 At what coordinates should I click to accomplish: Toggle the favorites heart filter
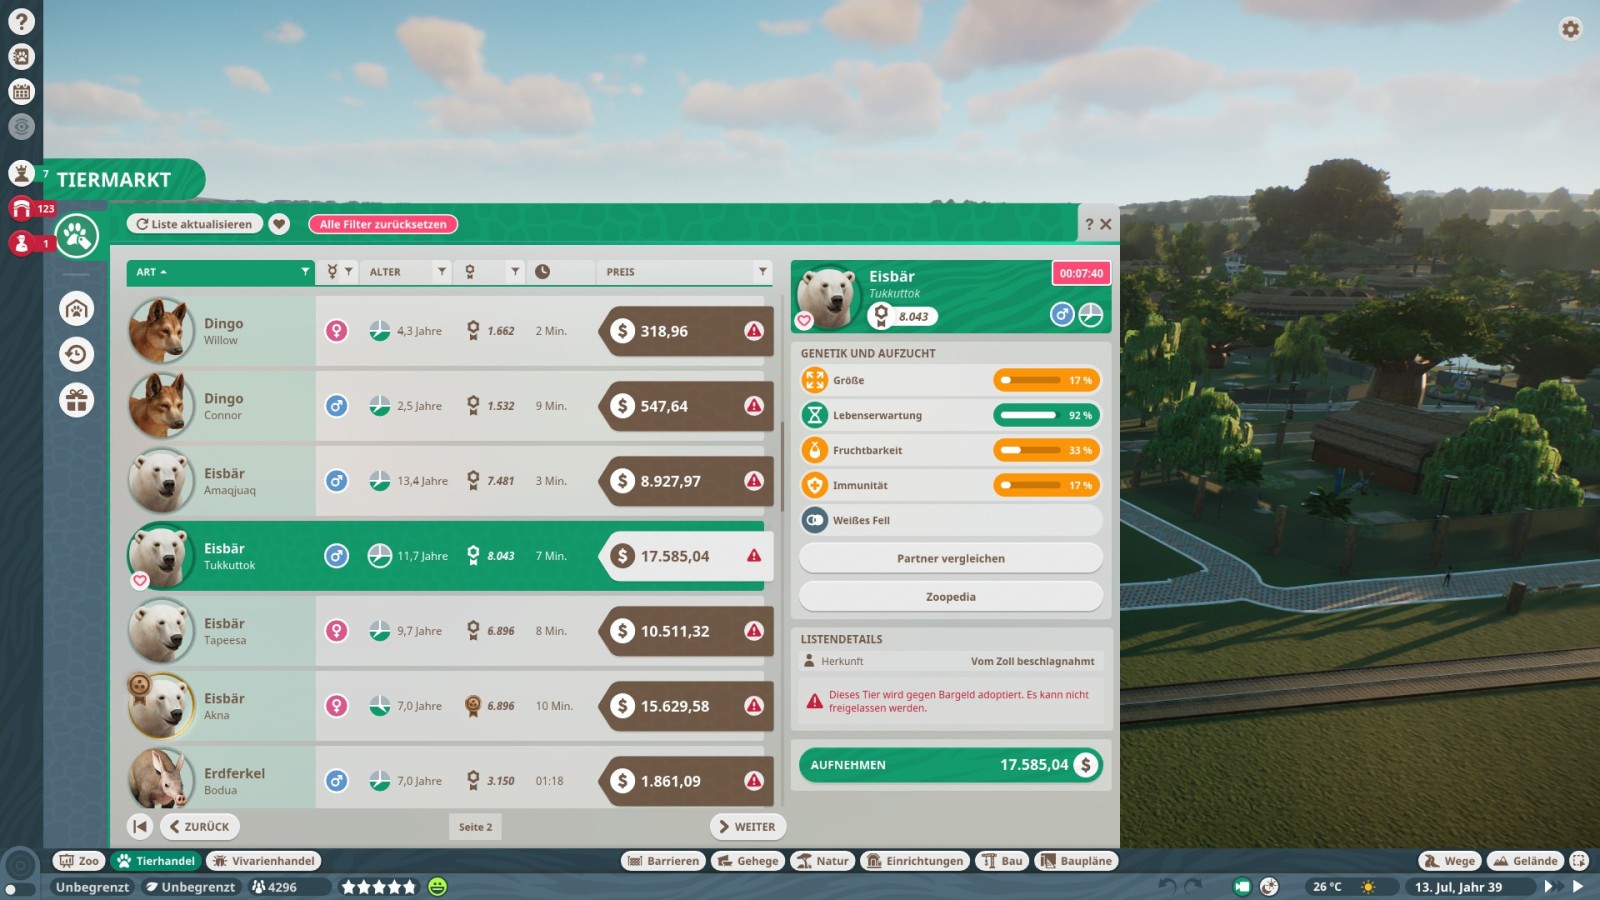280,224
